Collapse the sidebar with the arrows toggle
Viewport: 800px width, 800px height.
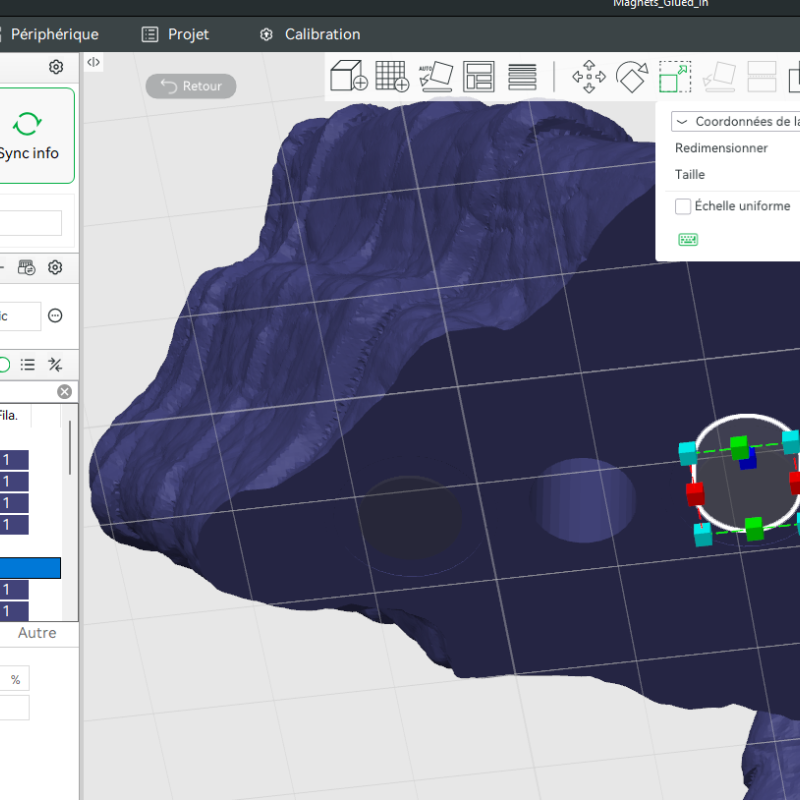click(93, 62)
